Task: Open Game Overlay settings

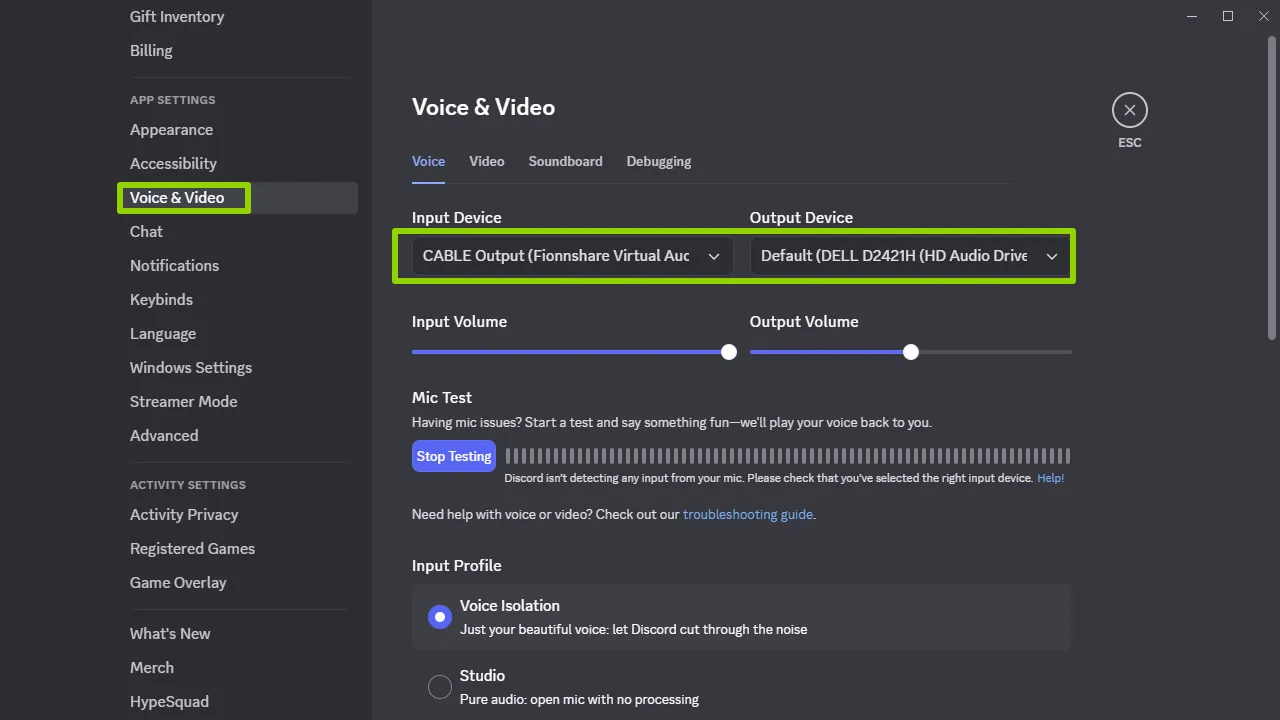Action: pyautogui.click(x=178, y=583)
